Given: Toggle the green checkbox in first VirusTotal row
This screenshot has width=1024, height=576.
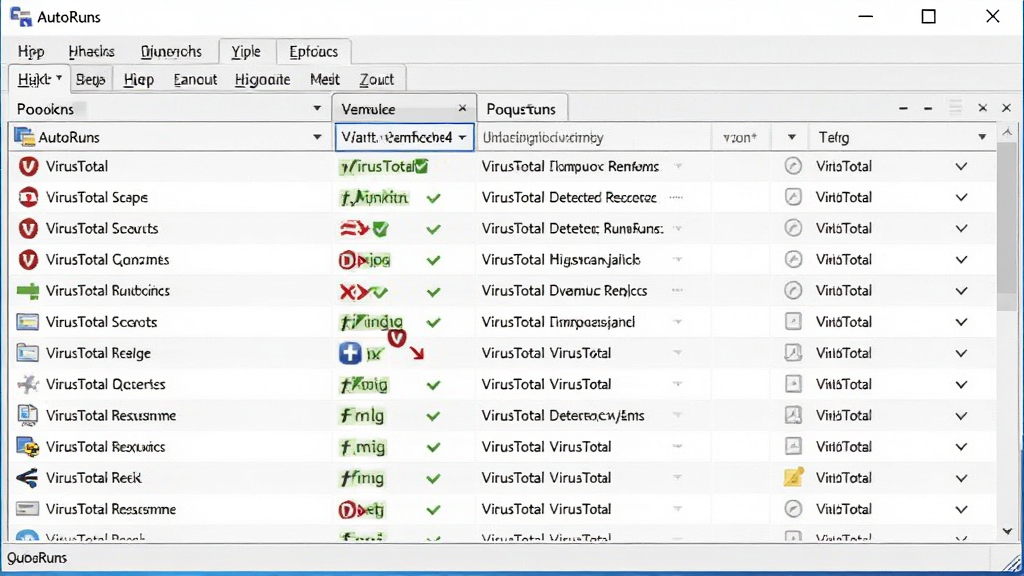Looking at the screenshot, I should 422,167.
